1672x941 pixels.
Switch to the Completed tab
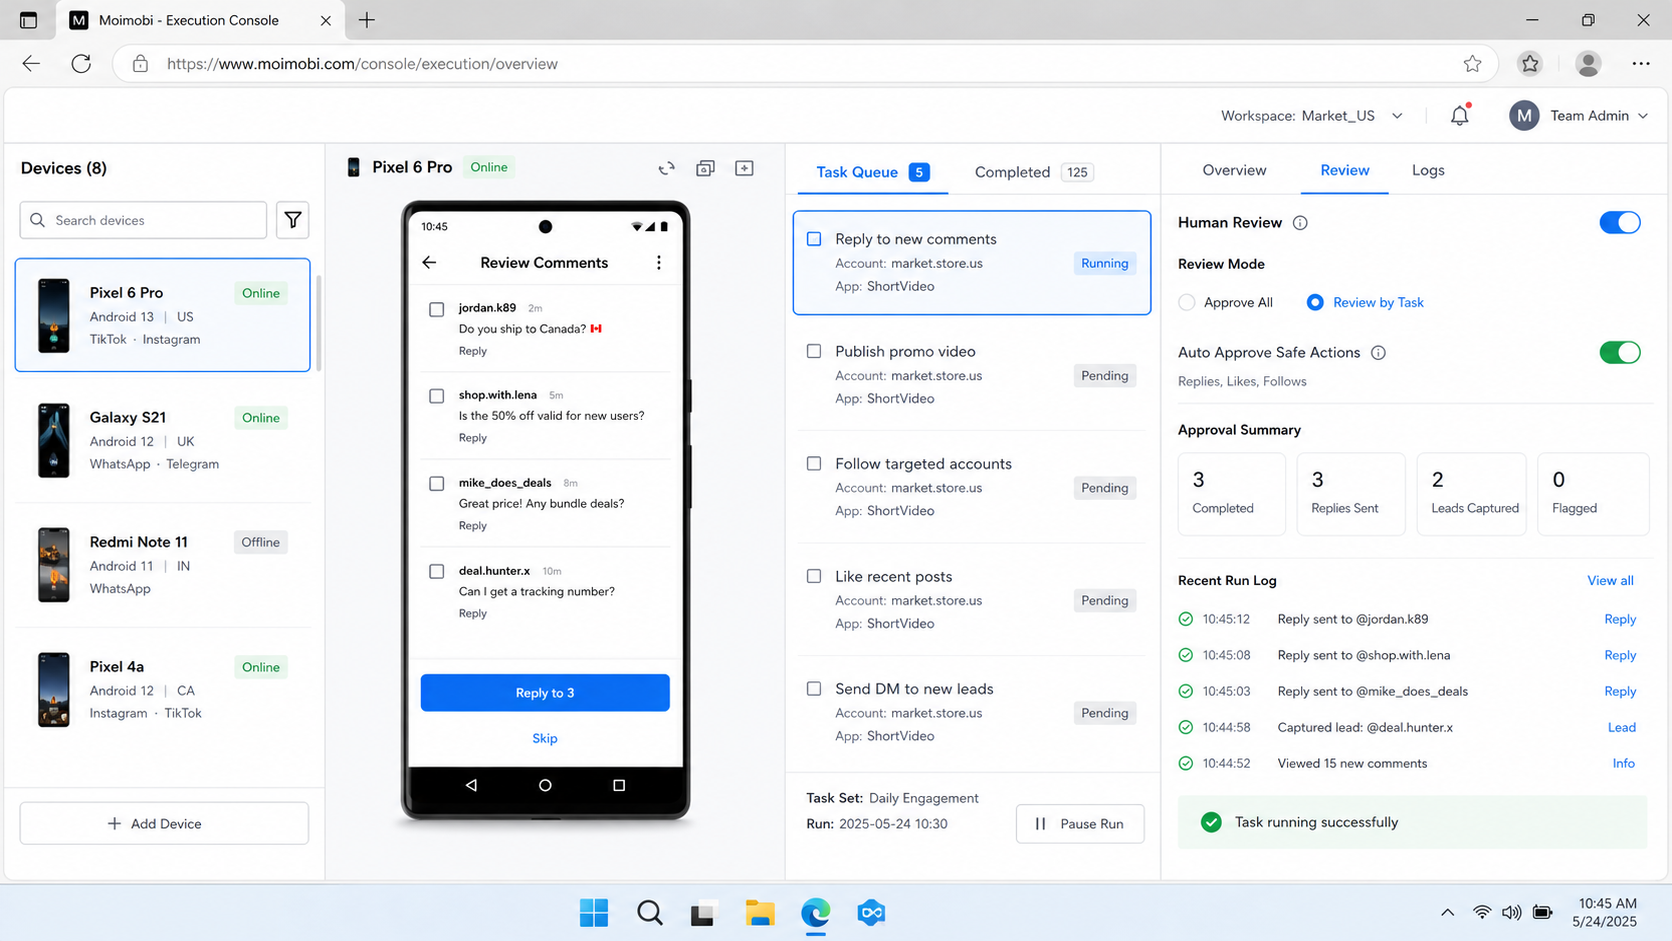[1033, 172]
